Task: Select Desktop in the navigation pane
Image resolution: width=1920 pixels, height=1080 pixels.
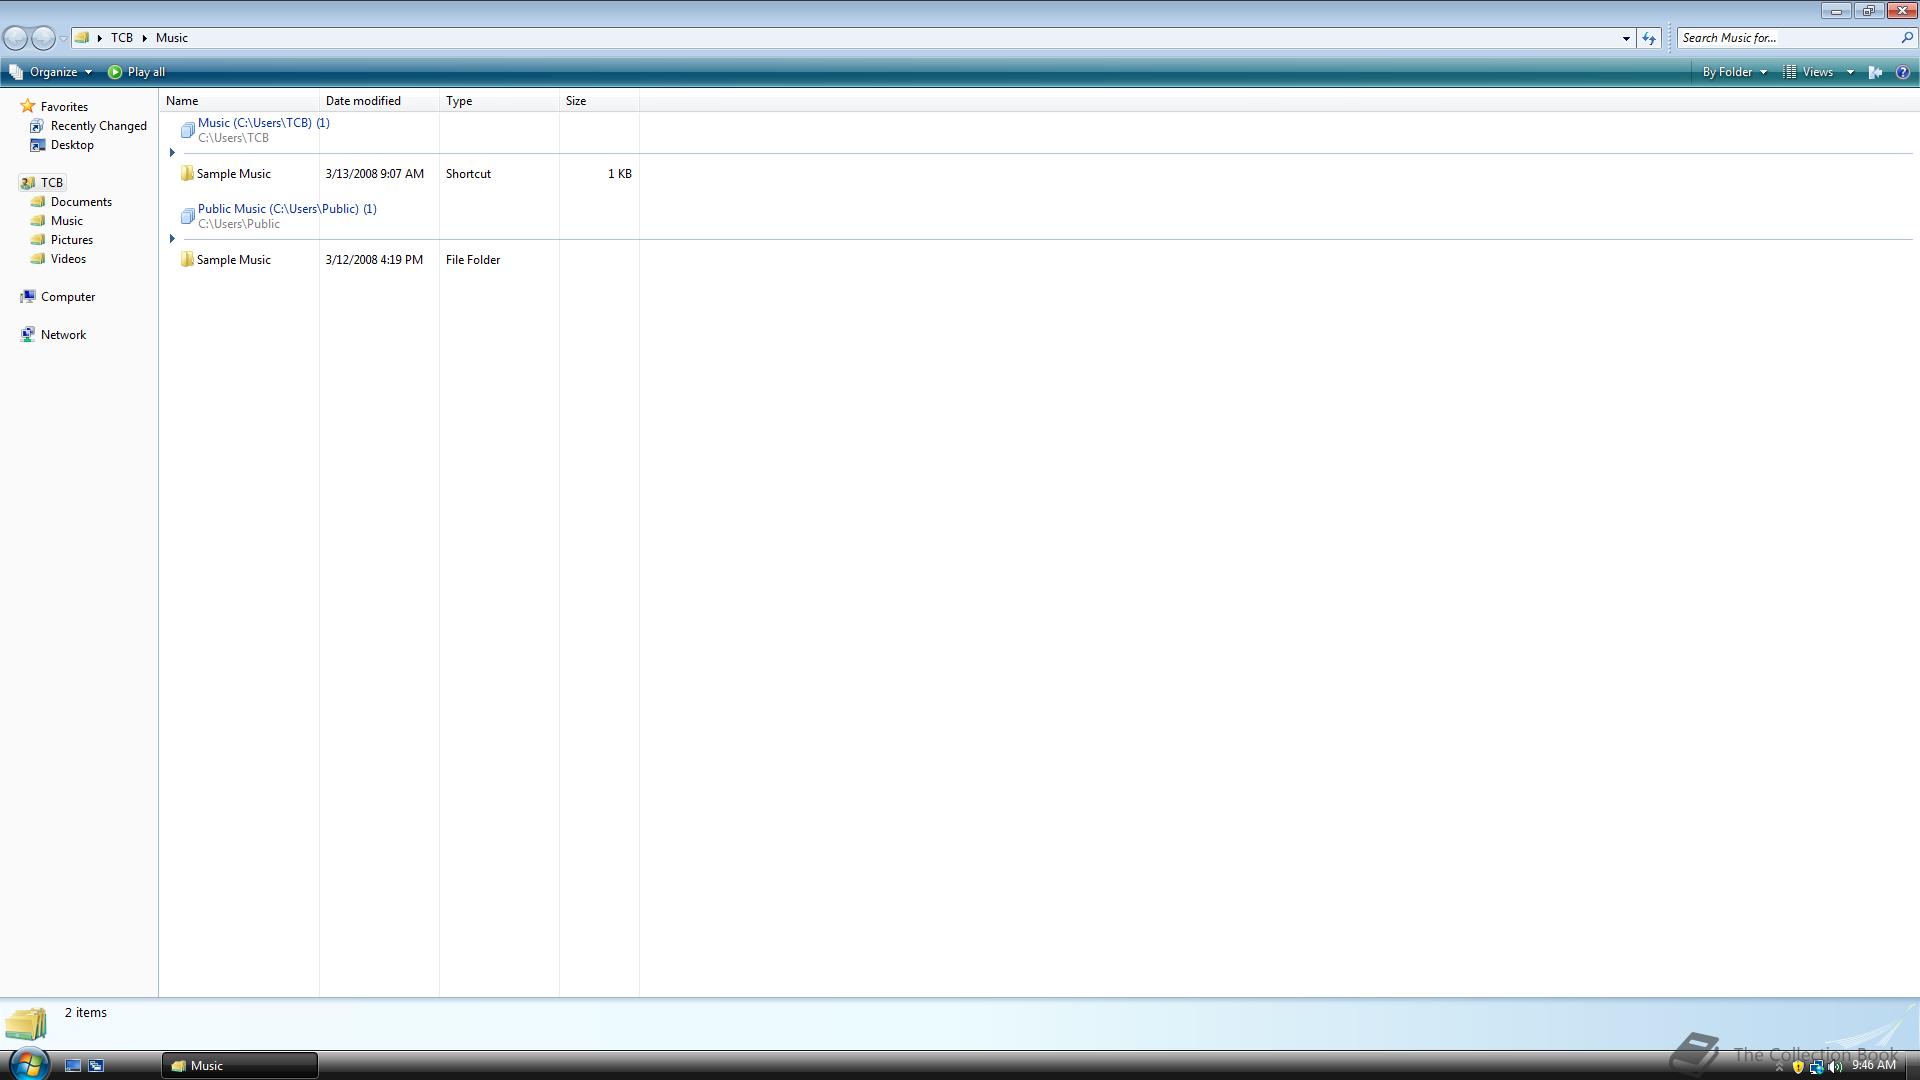Action: (62, 145)
